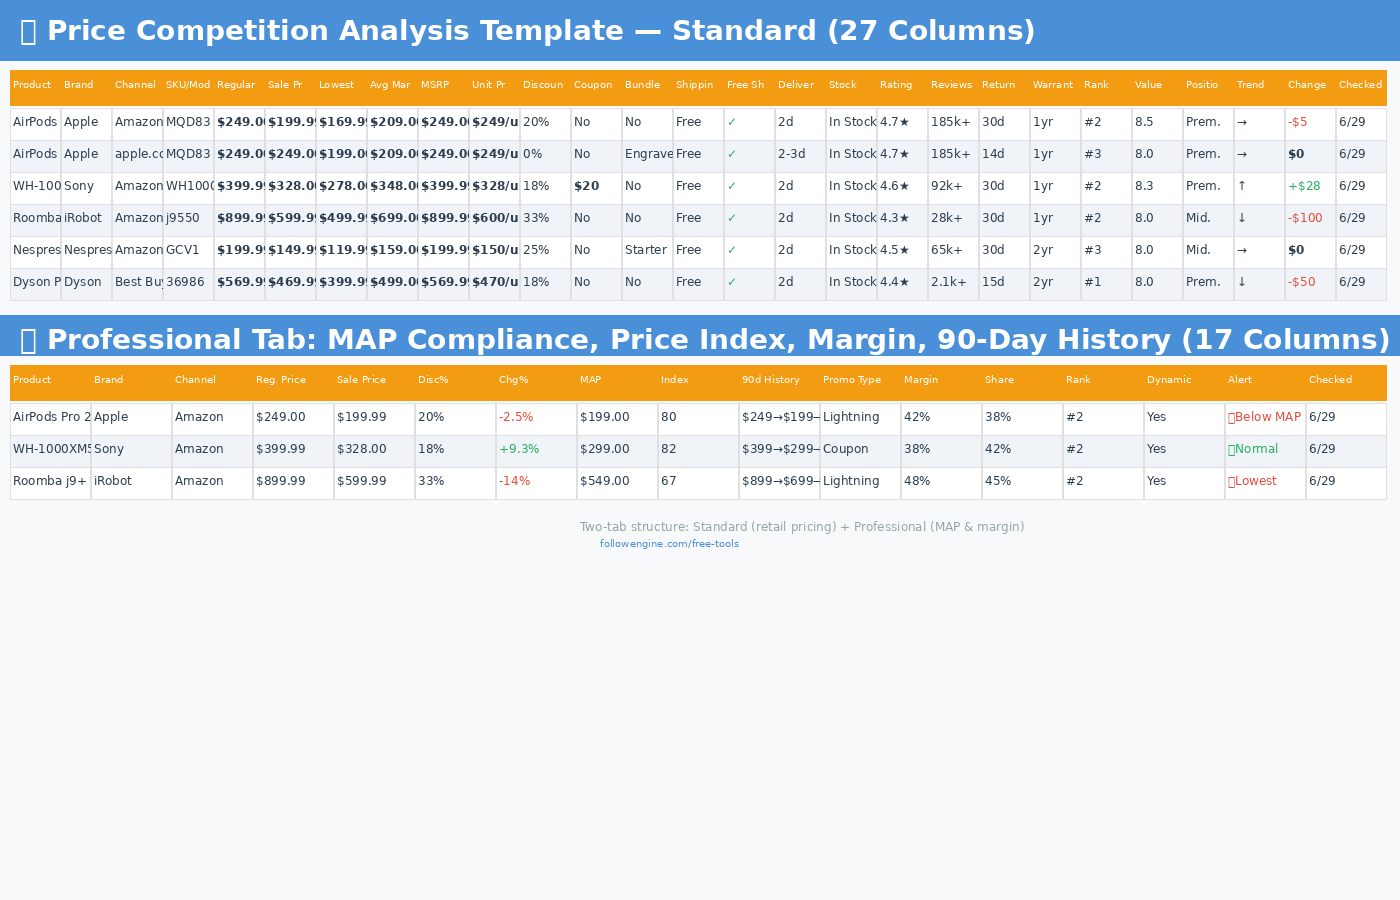Select the 'Lowest' alert cell
The width and height of the screenshot is (1400, 900).
pyautogui.click(x=1265, y=482)
